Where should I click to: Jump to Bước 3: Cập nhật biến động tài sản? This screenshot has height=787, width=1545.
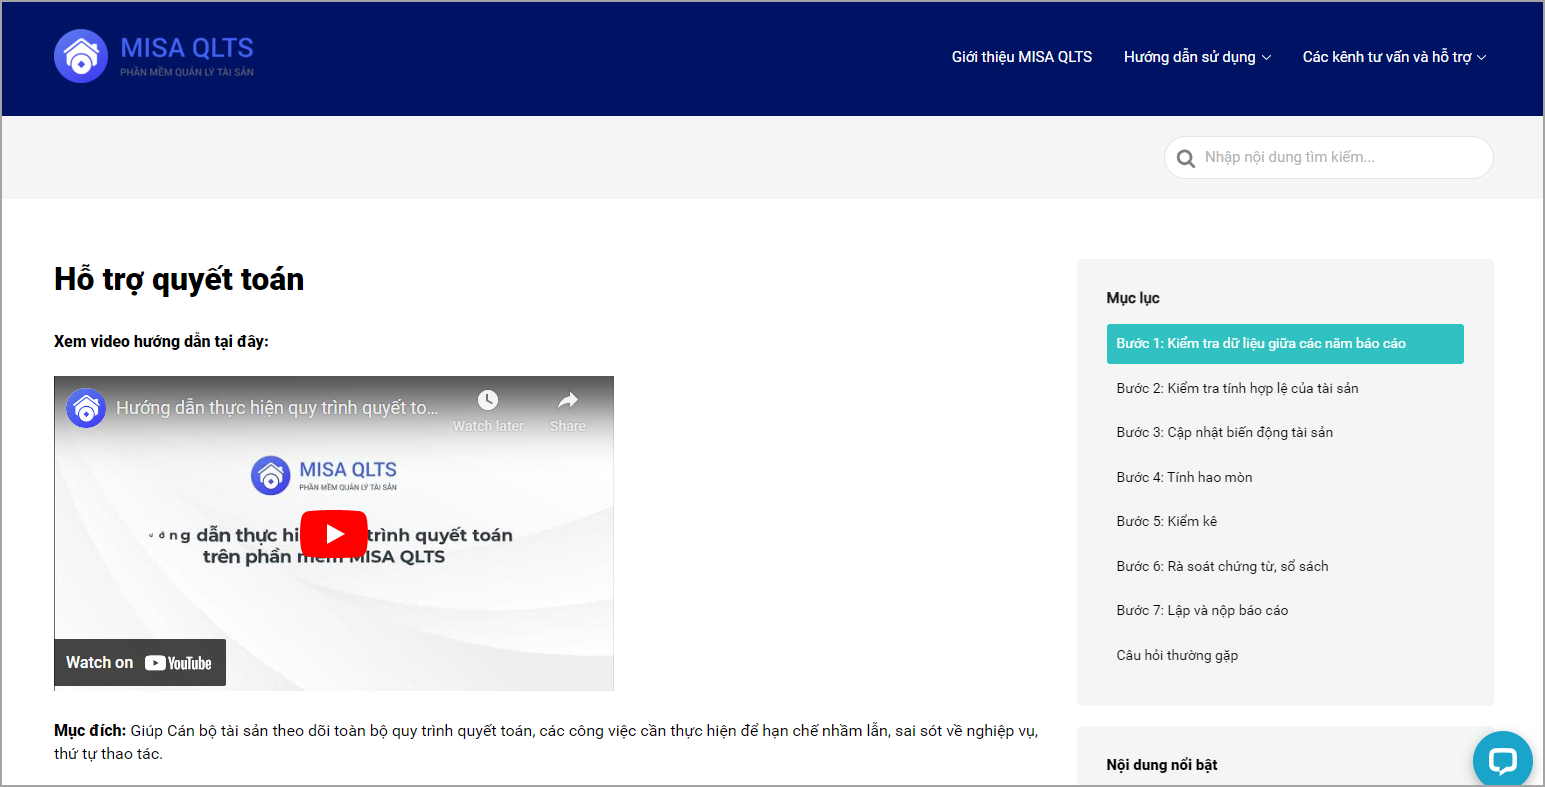coord(1224,432)
